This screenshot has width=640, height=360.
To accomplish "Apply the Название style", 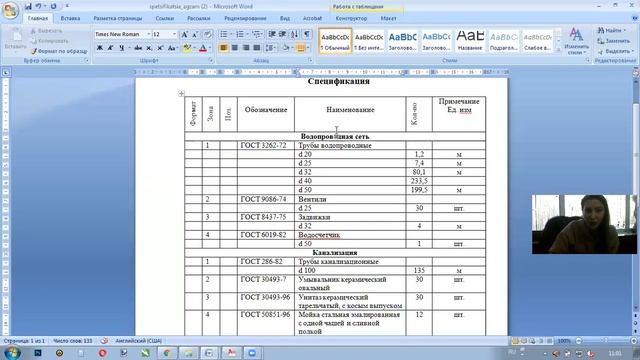I will click(469, 41).
